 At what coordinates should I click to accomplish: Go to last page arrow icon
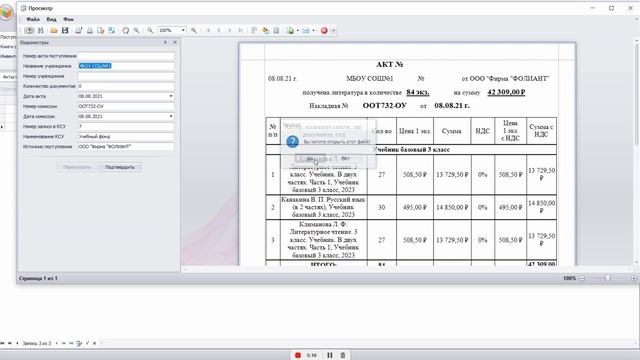241,30
